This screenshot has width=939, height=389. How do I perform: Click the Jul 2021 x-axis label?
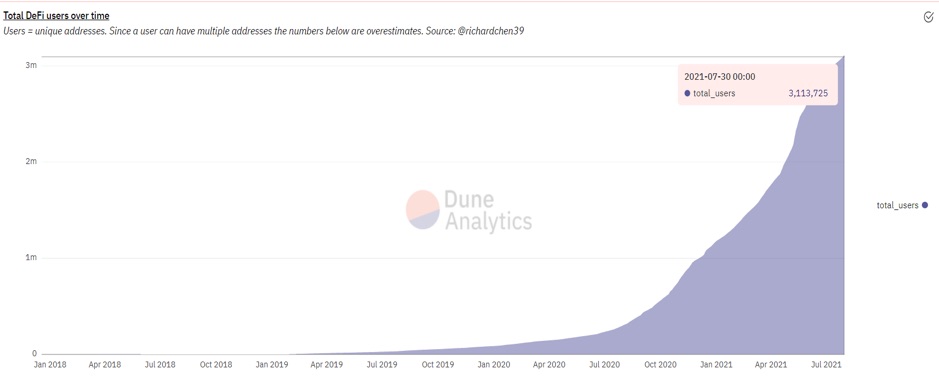(826, 364)
